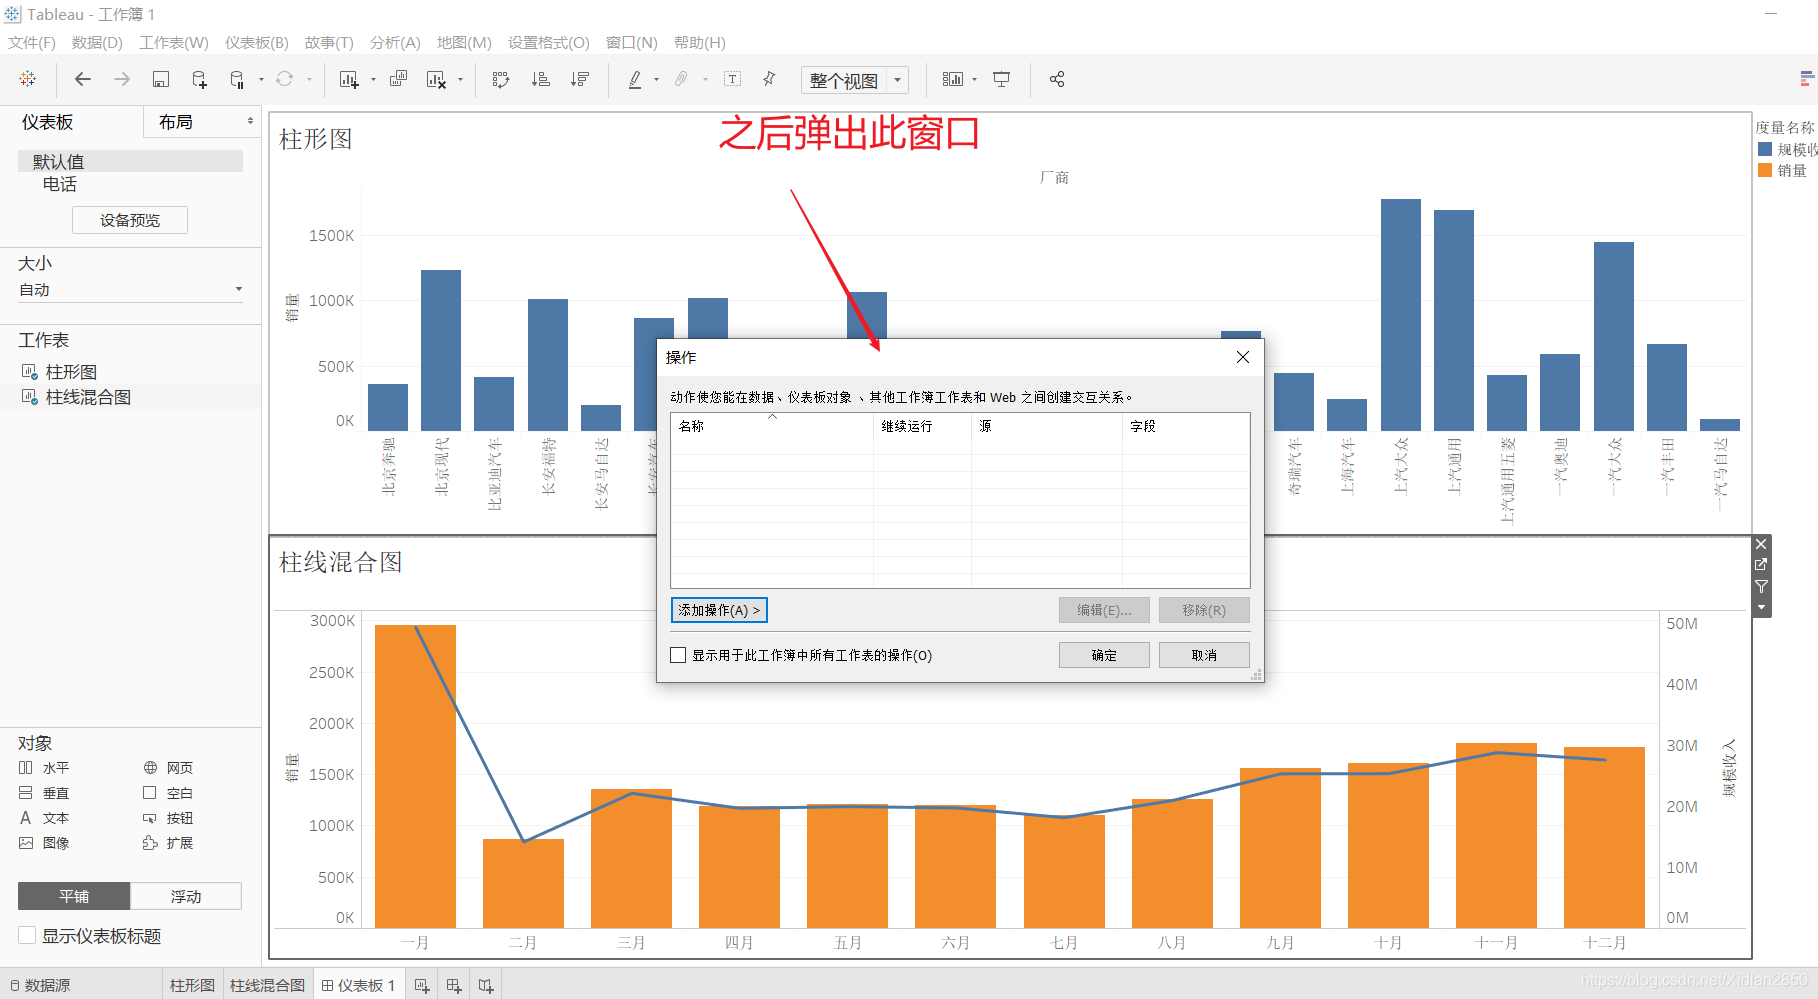Select 柱线混合图 in the 工作表 list

(88, 397)
